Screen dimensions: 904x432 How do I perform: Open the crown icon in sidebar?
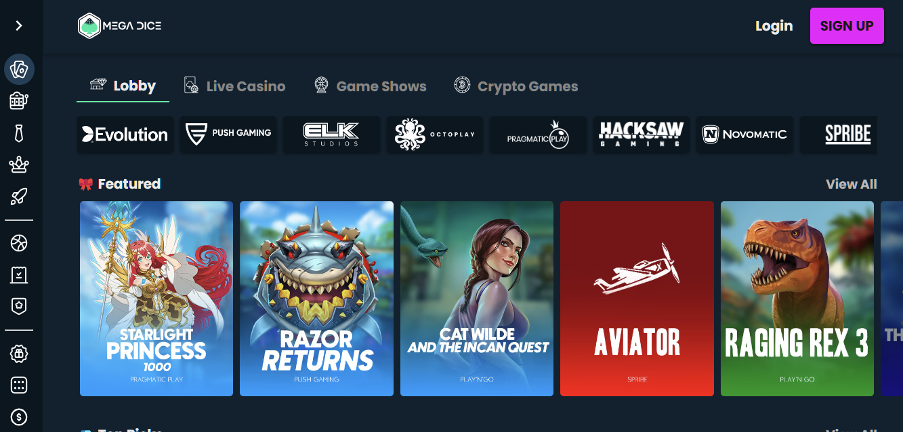tap(19, 165)
